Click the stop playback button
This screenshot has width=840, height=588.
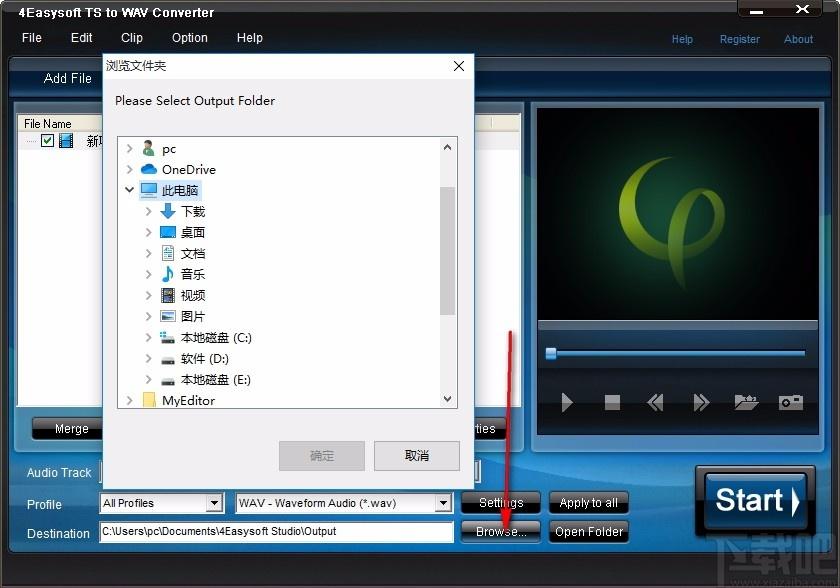coord(612,402)
